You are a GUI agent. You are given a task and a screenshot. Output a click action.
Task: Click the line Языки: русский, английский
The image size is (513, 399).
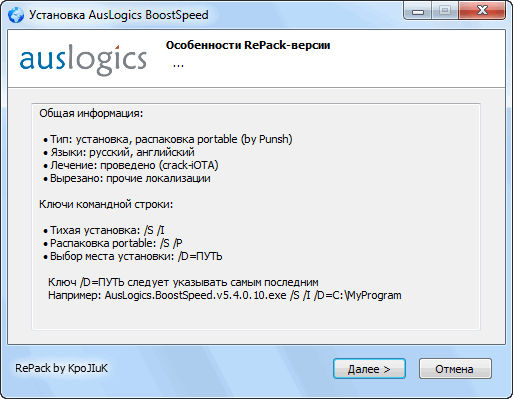coord(119,152)
